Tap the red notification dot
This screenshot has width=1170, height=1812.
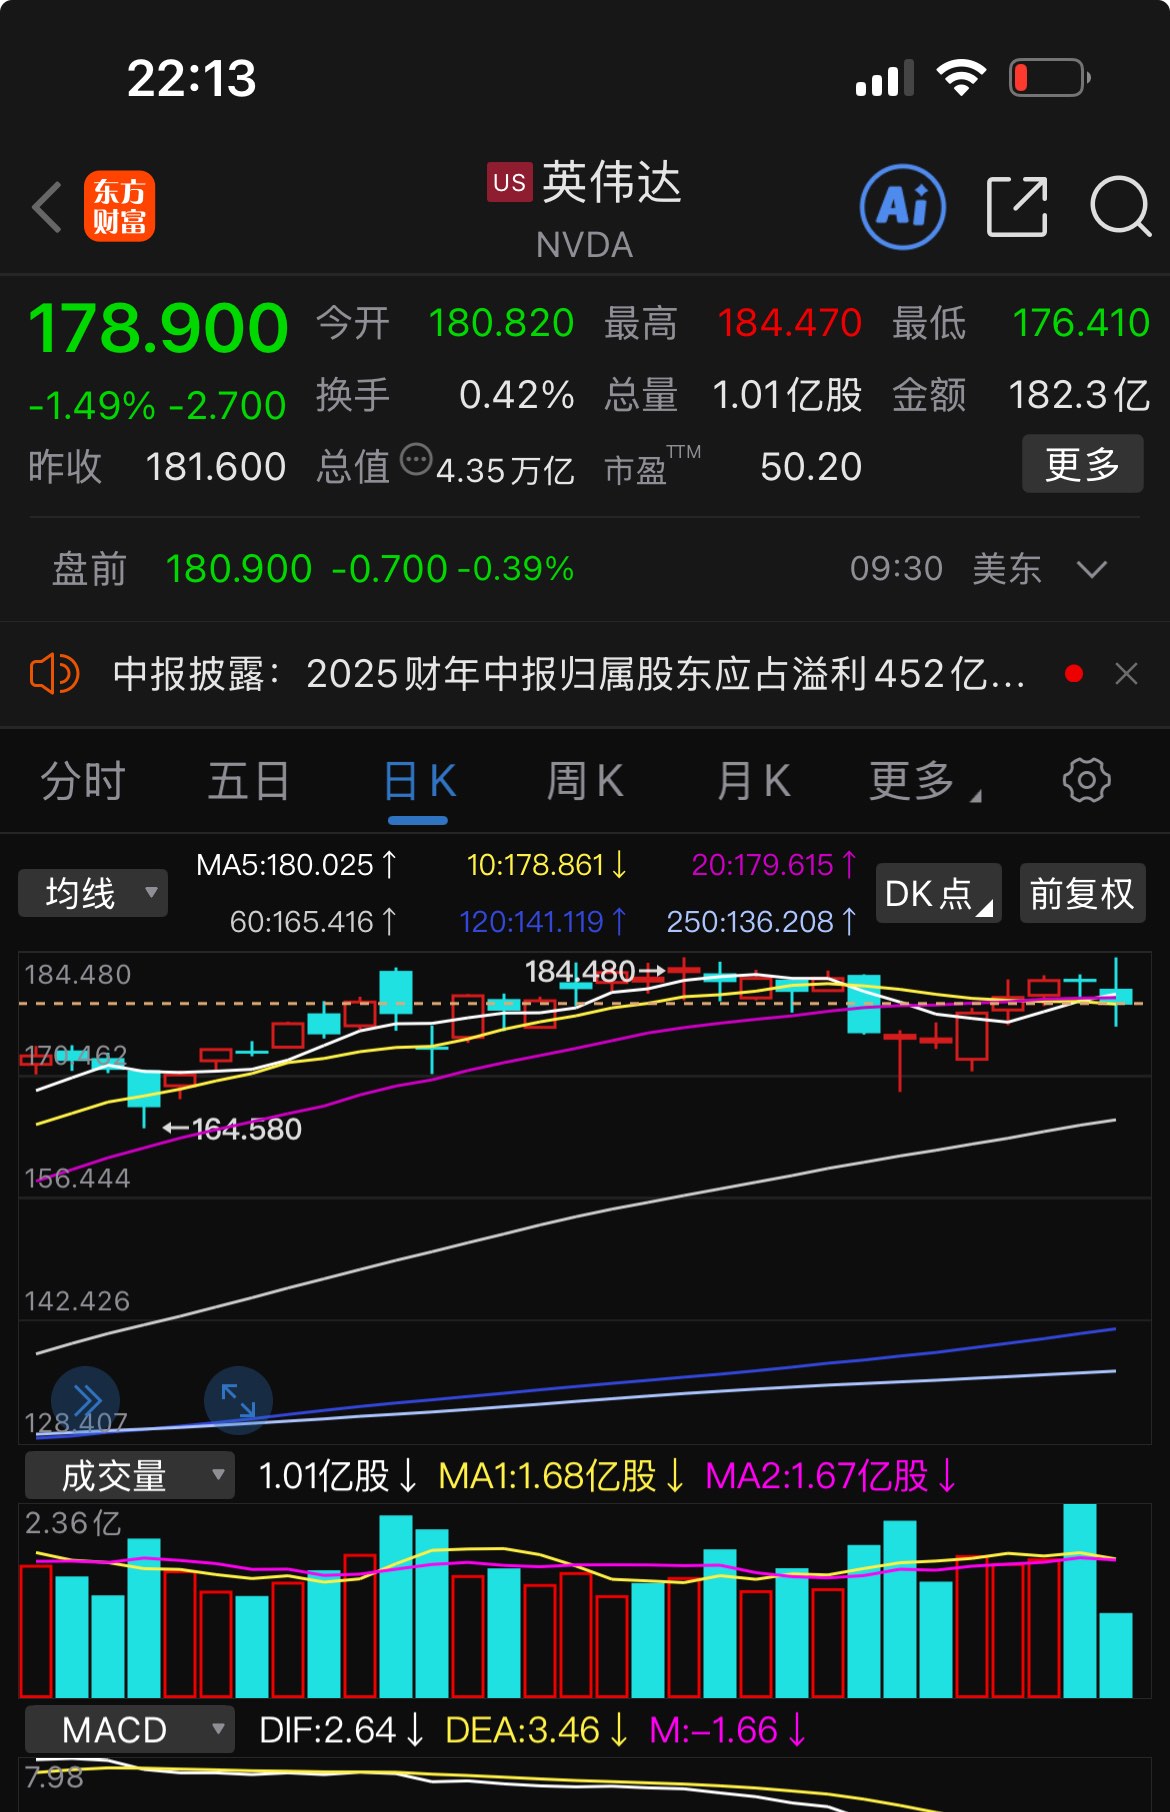click(1074, 674)
